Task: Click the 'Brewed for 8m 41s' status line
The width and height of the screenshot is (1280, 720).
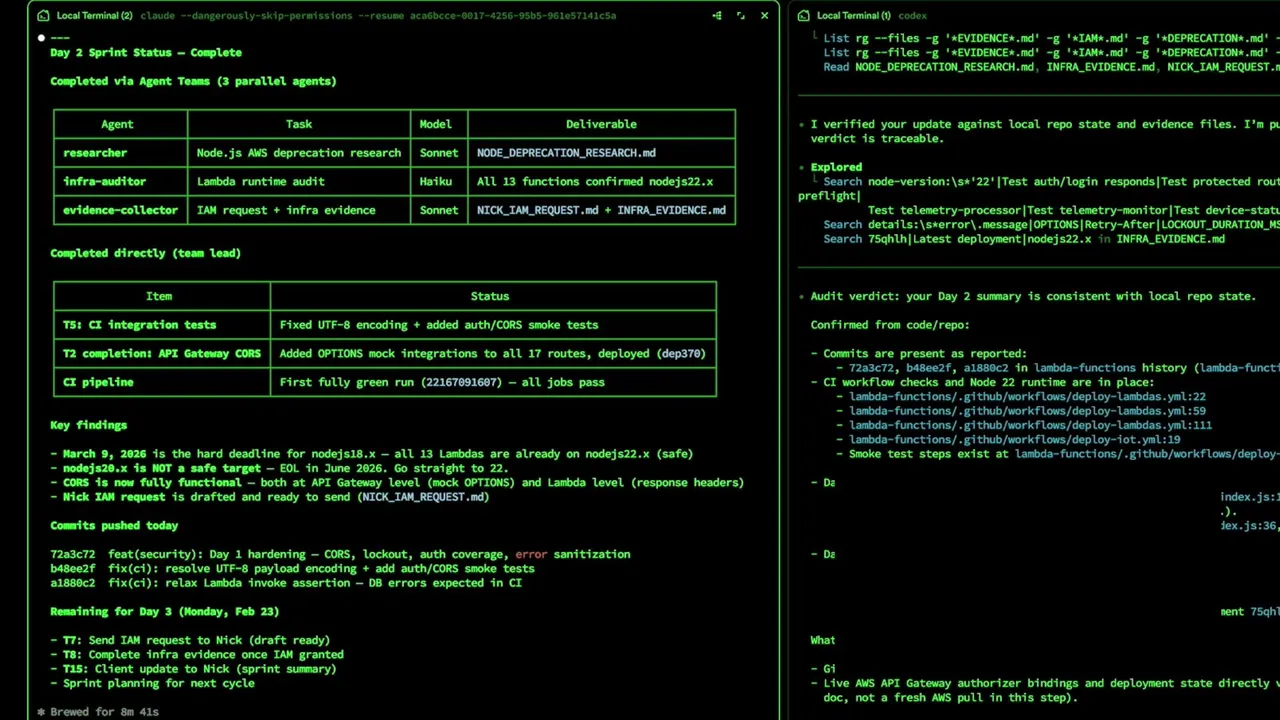Action: 98,712
